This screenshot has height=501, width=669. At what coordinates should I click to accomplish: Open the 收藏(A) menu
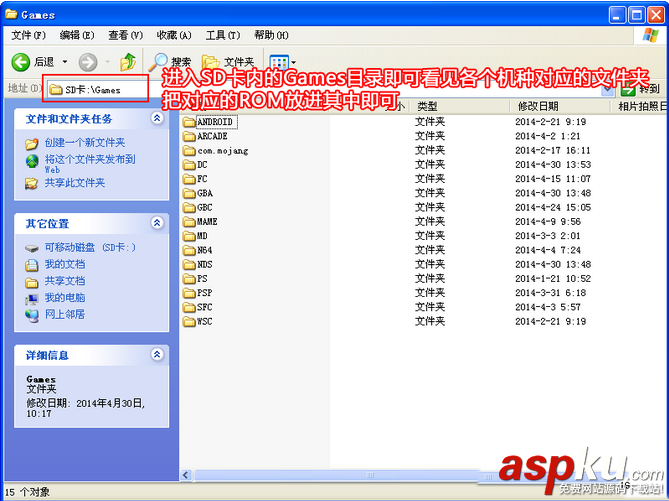(174, 35)
